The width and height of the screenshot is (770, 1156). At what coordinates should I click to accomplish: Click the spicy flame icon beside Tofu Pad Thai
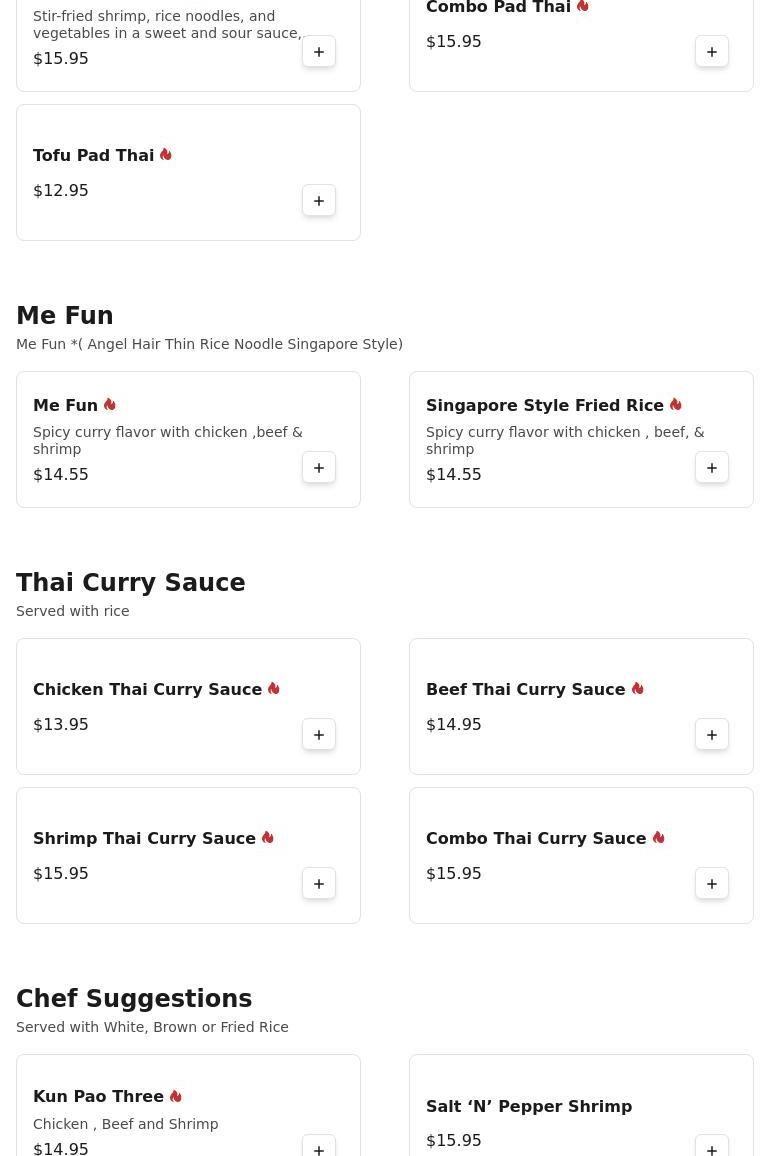point(166,155)
